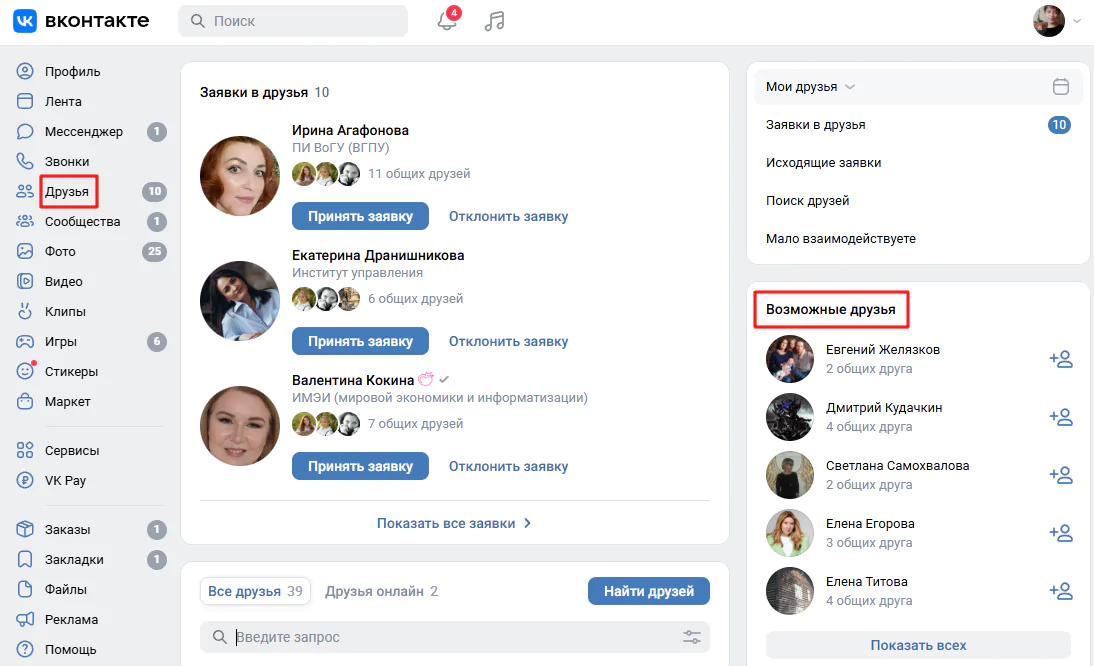Click the VK Pay ruble icon

point(25,480)
